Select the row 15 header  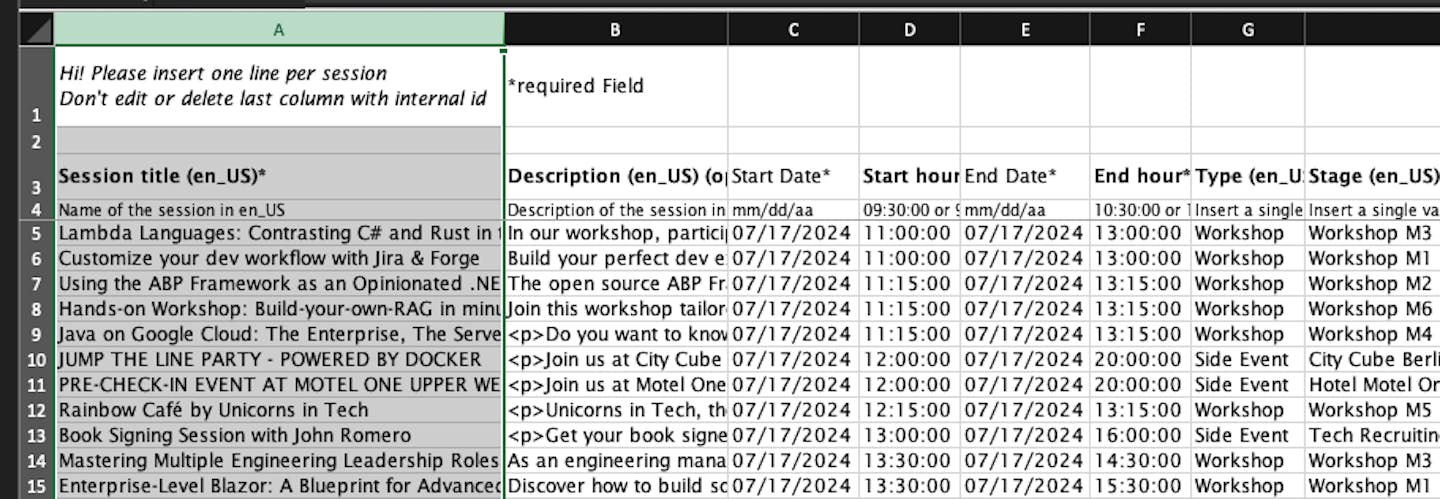(x=36, y=487)
